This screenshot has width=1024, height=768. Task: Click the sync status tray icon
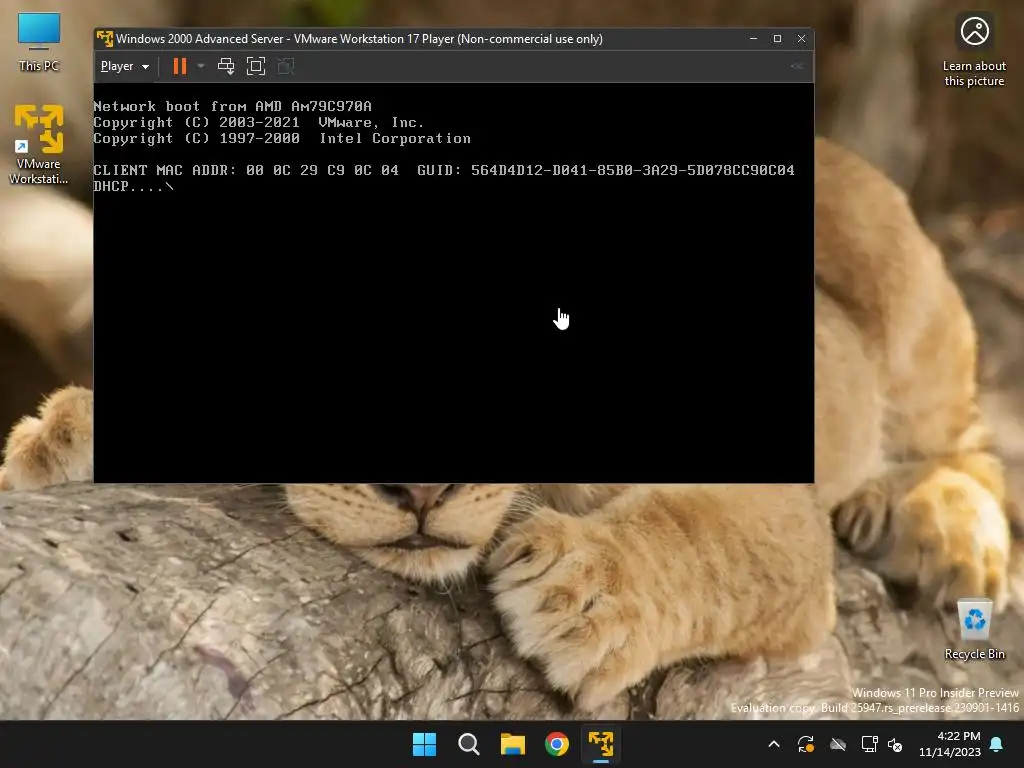pos(806,744)
